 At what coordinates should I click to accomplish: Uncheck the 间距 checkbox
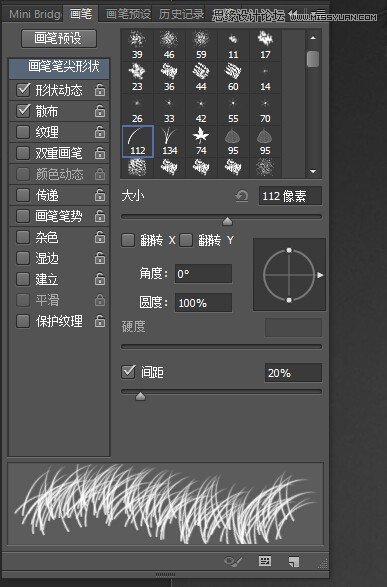click(128, 372)
